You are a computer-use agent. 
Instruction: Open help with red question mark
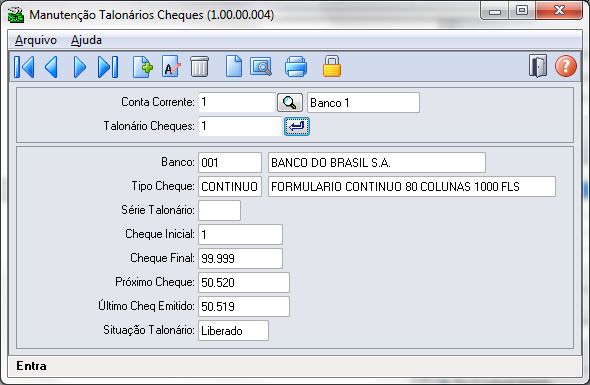pos(566,66)
